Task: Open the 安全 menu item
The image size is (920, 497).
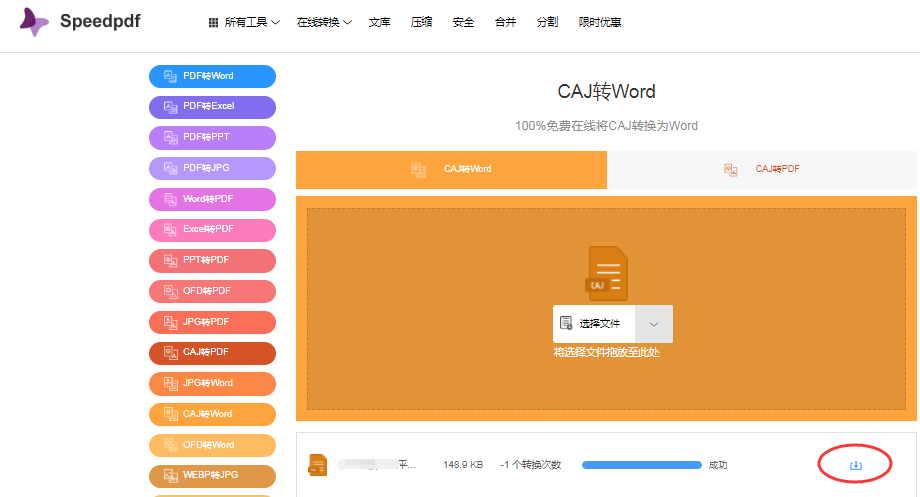Action: (x=463, y=22)
